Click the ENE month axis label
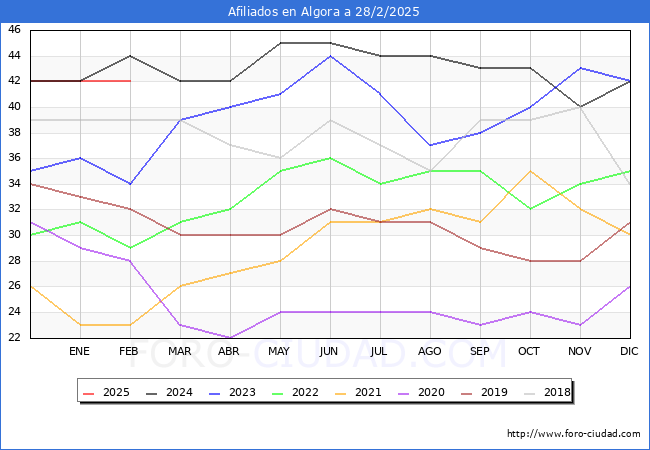 click(x=79, y=351)
